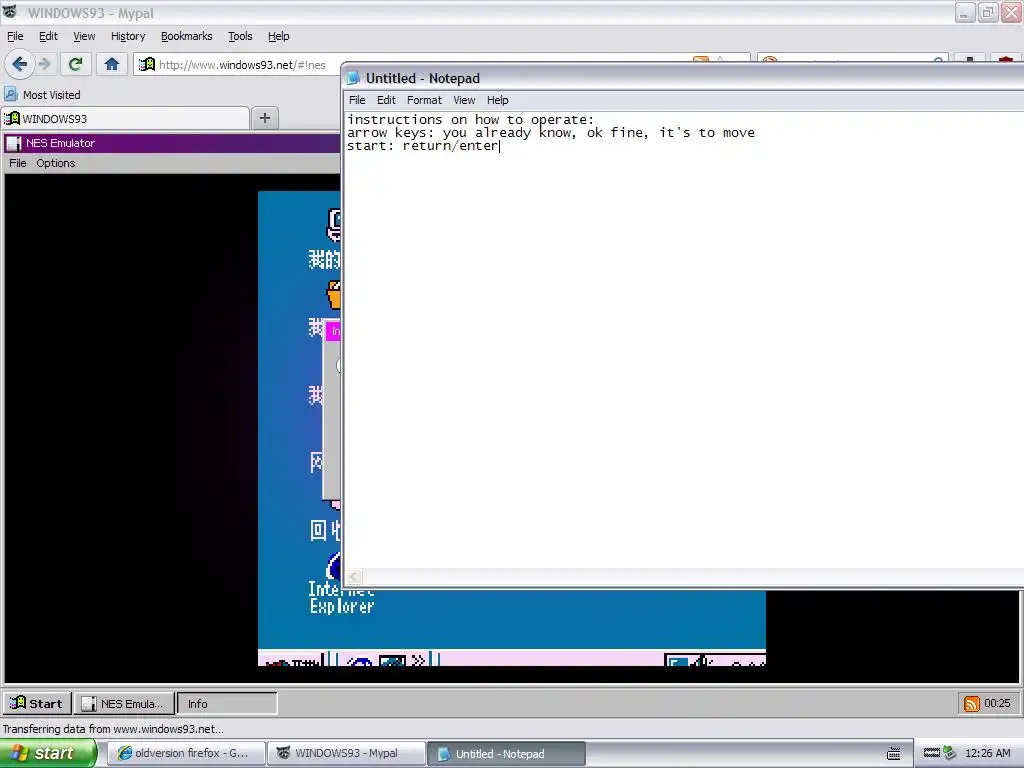This screenshot has width=1024, height=768.
Task: Open the Bookmarks menu in Mypal
Action: point(187,36)
